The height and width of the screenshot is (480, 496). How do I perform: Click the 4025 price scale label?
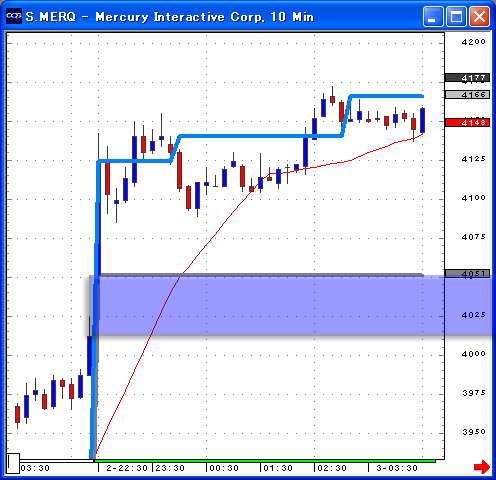coord(473,315)
